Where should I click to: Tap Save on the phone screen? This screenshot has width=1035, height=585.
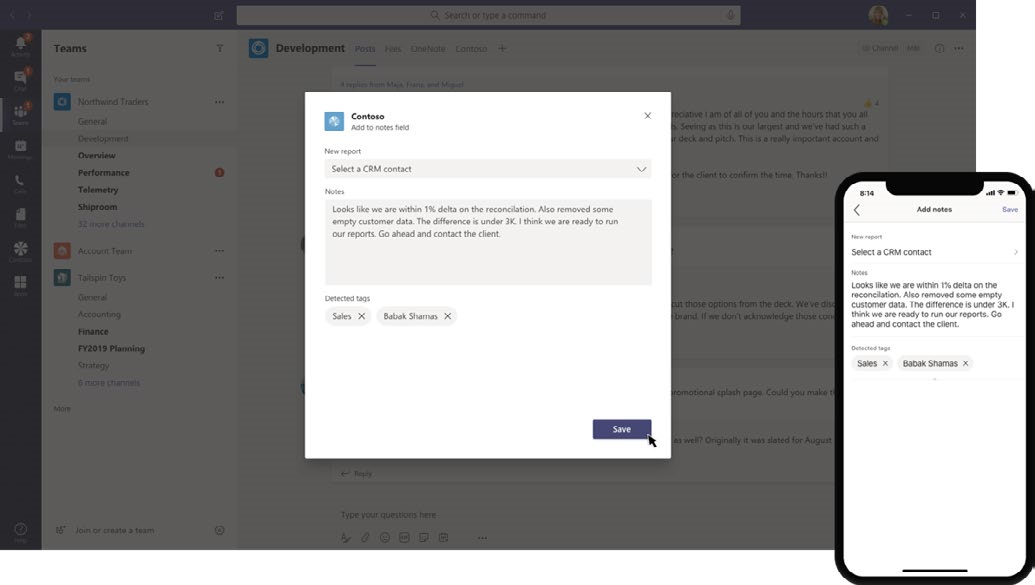(x=1010, y=209)
